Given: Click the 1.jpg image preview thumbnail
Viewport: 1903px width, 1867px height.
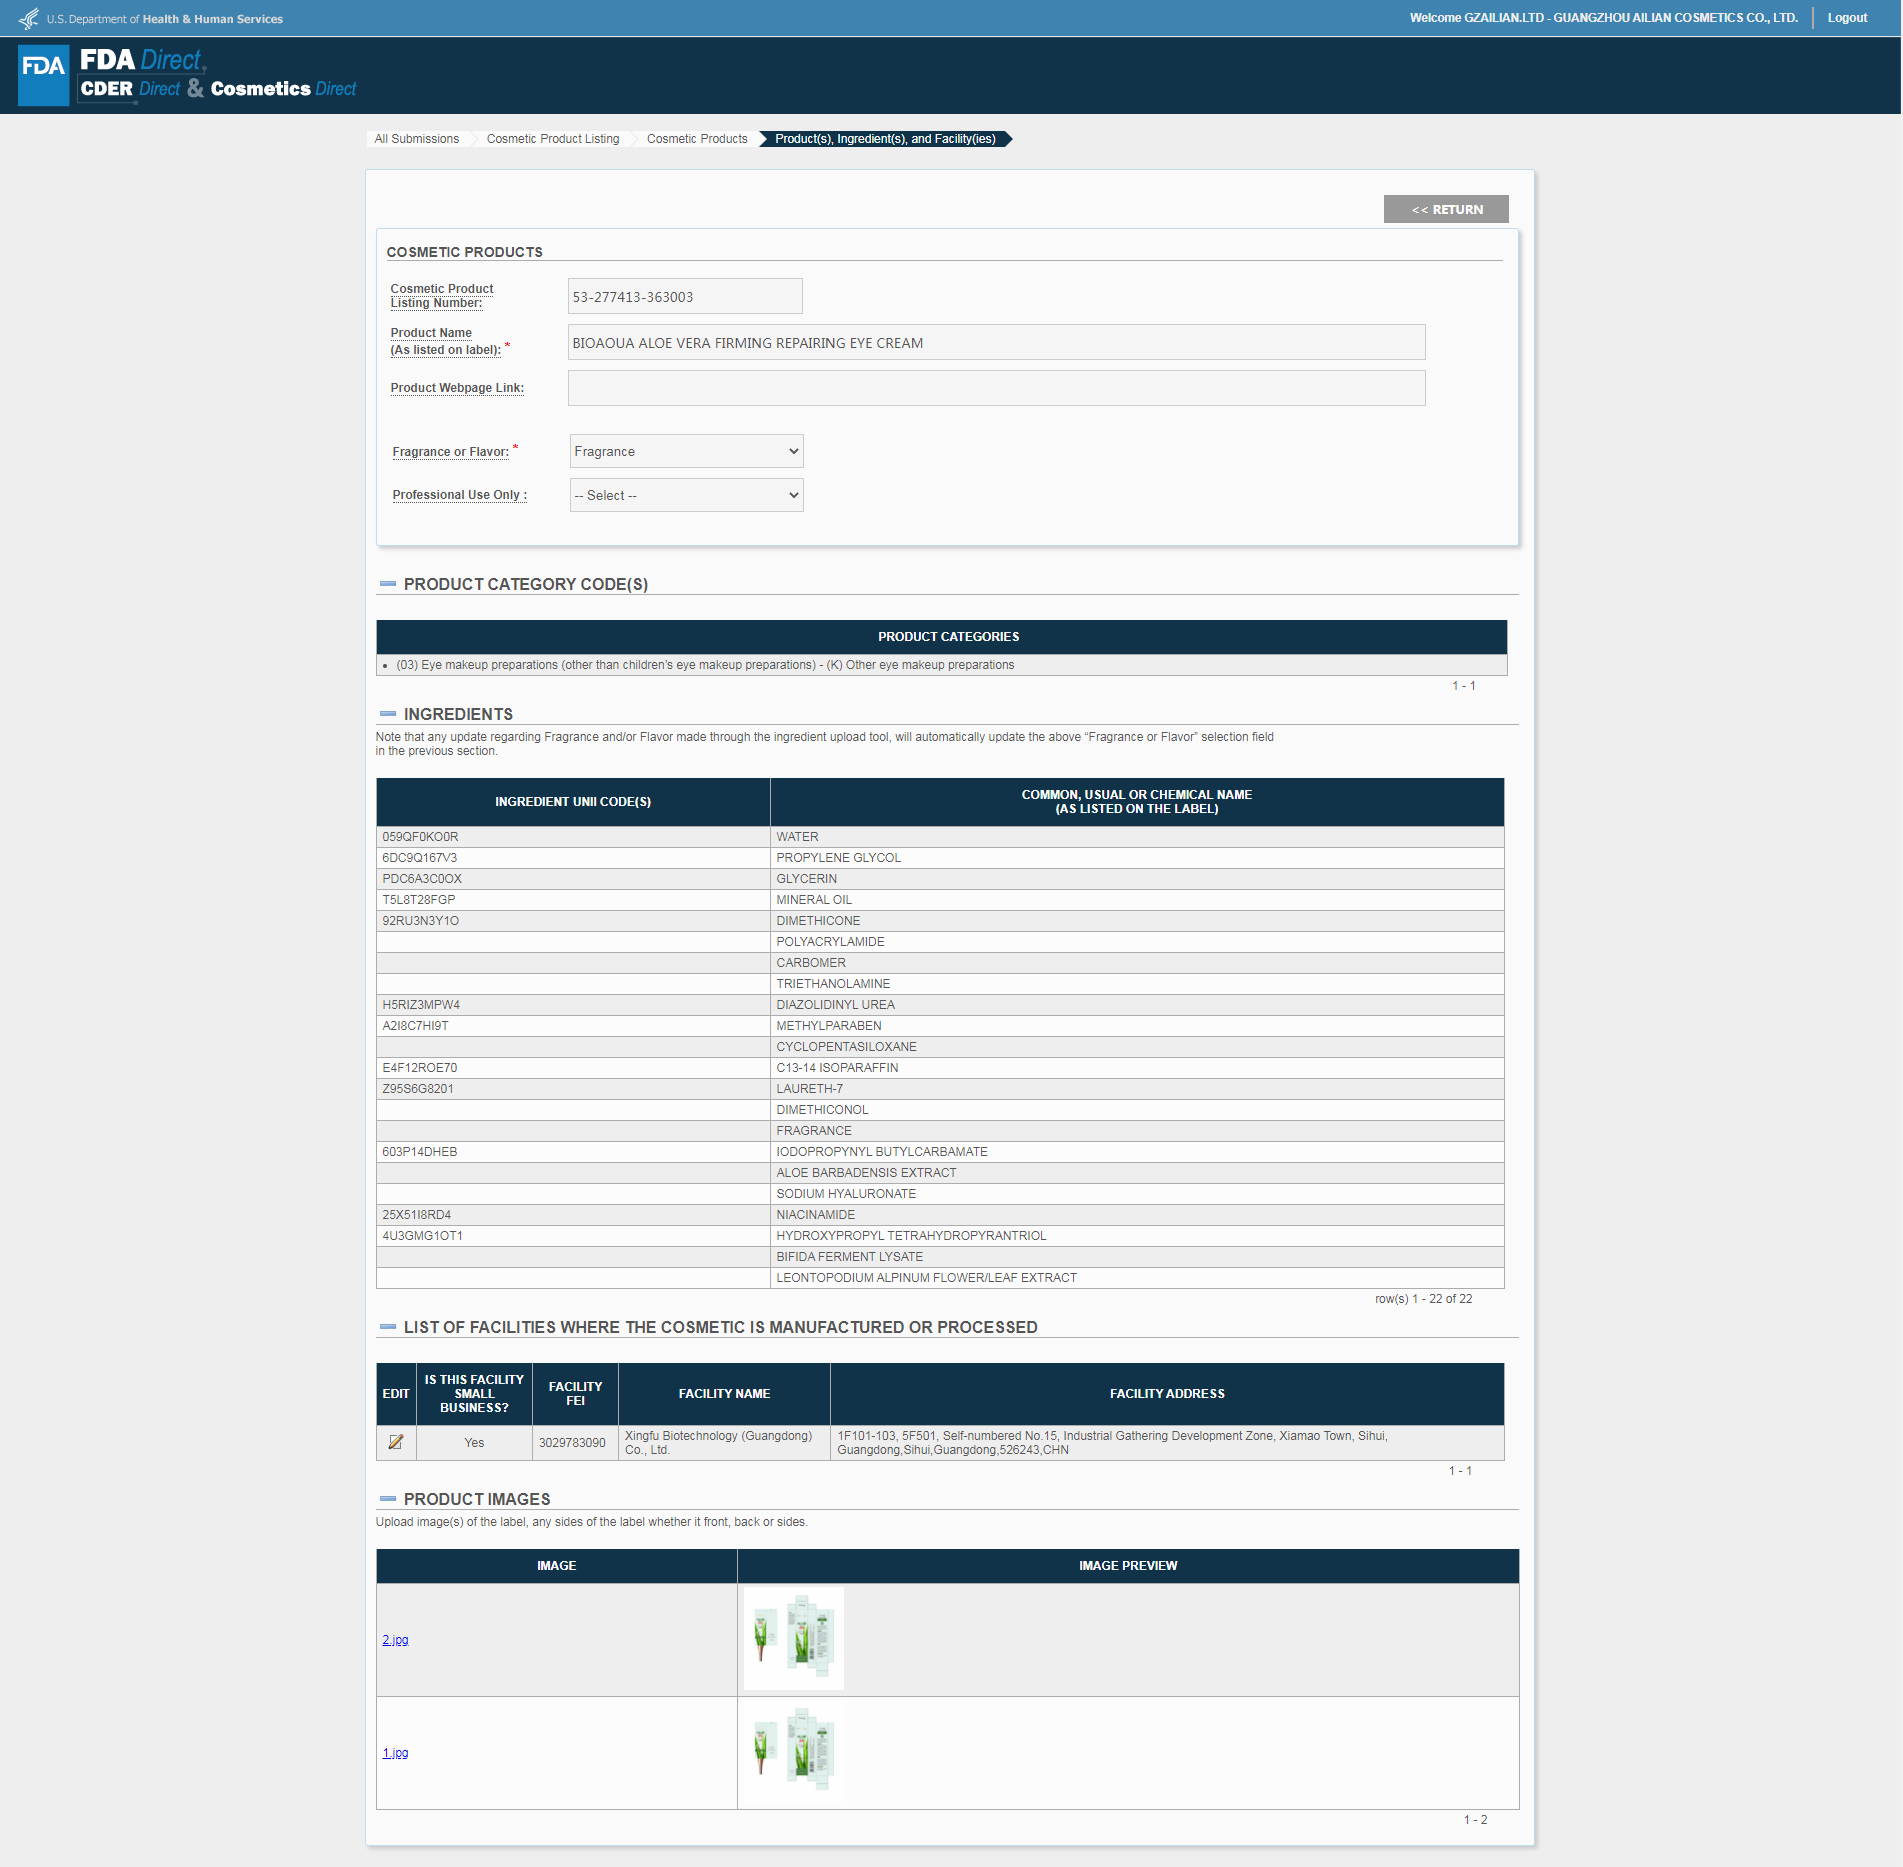Looking at the screenshot, I should click(794, 1751).
